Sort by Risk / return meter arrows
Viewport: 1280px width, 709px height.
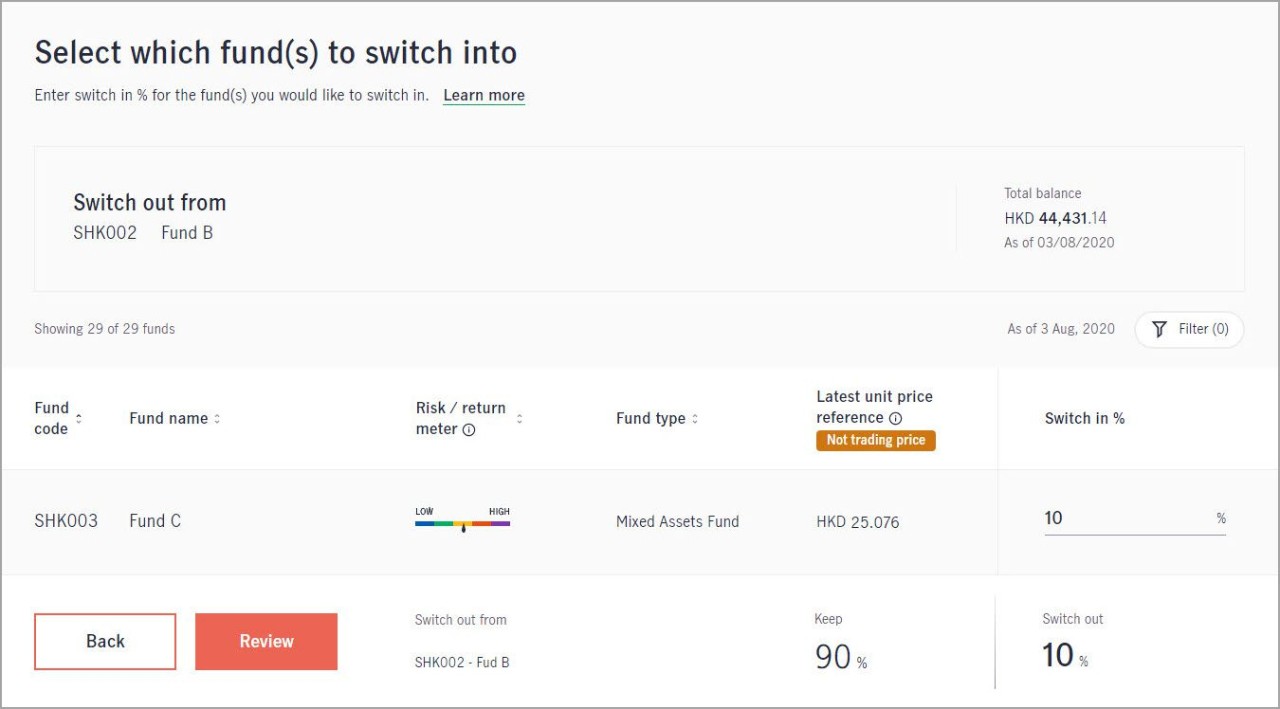tap(519, 419)
